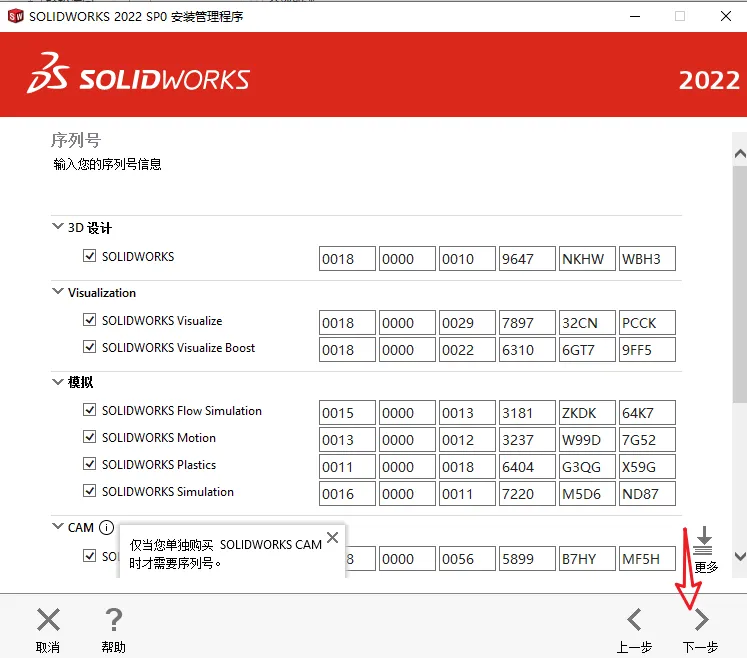This screenshot has width=747, height=658.
Task: Click CAM serial field B7HY
Action: (587, 558)
